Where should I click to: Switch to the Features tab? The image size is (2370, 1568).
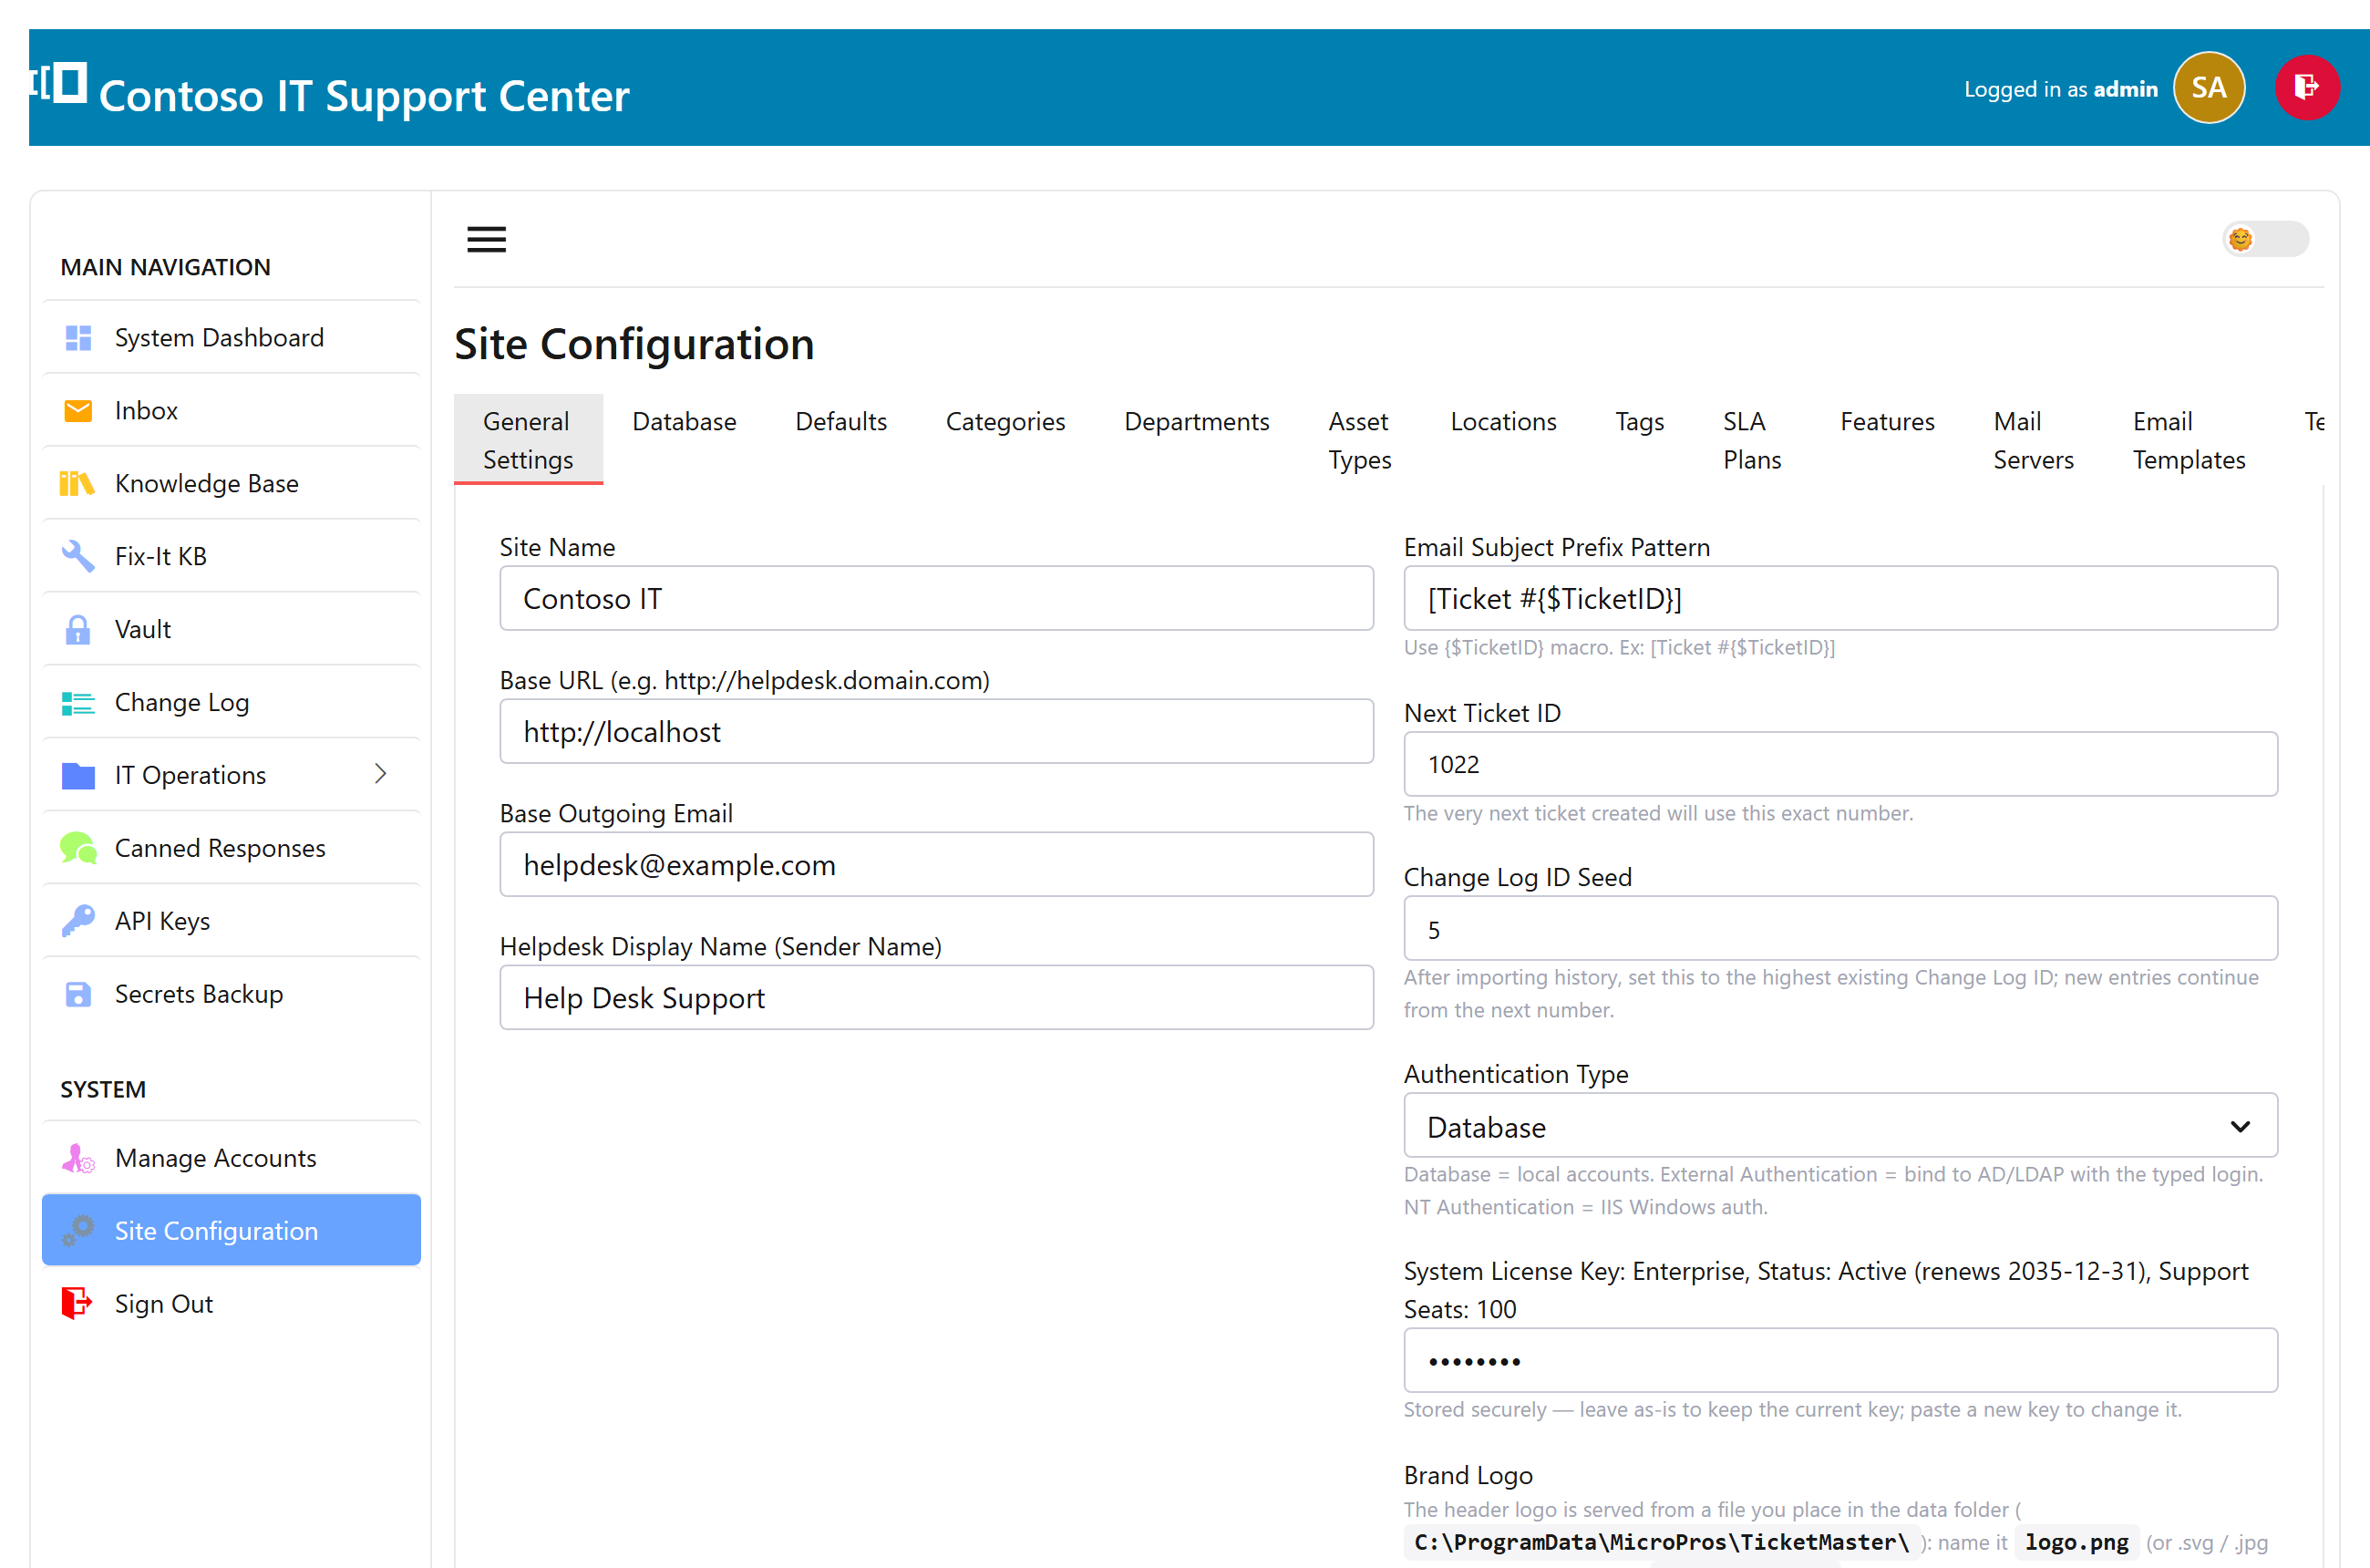[x=1887, y=422]
